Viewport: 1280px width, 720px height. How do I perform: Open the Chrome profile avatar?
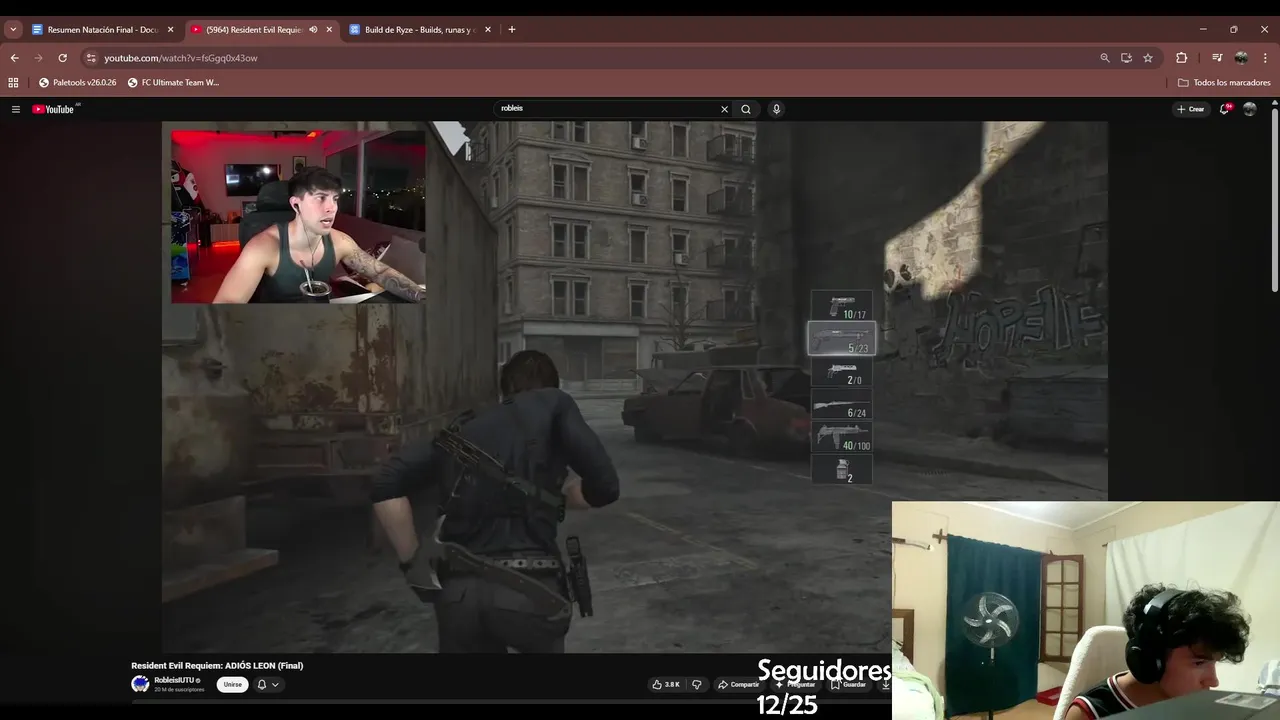click(1241, 58)
